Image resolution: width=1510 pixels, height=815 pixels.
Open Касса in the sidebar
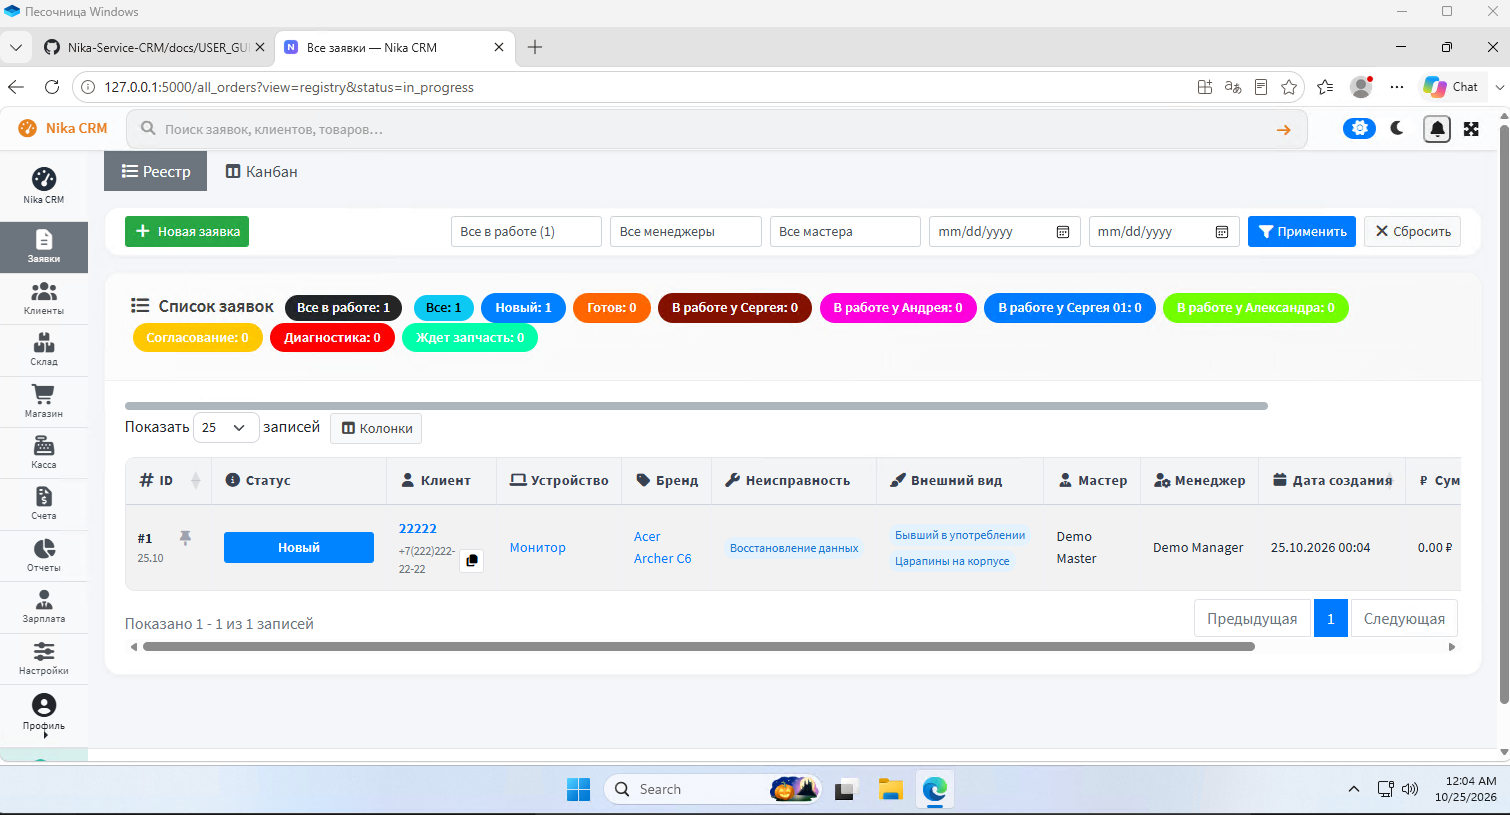coord(44,453)
